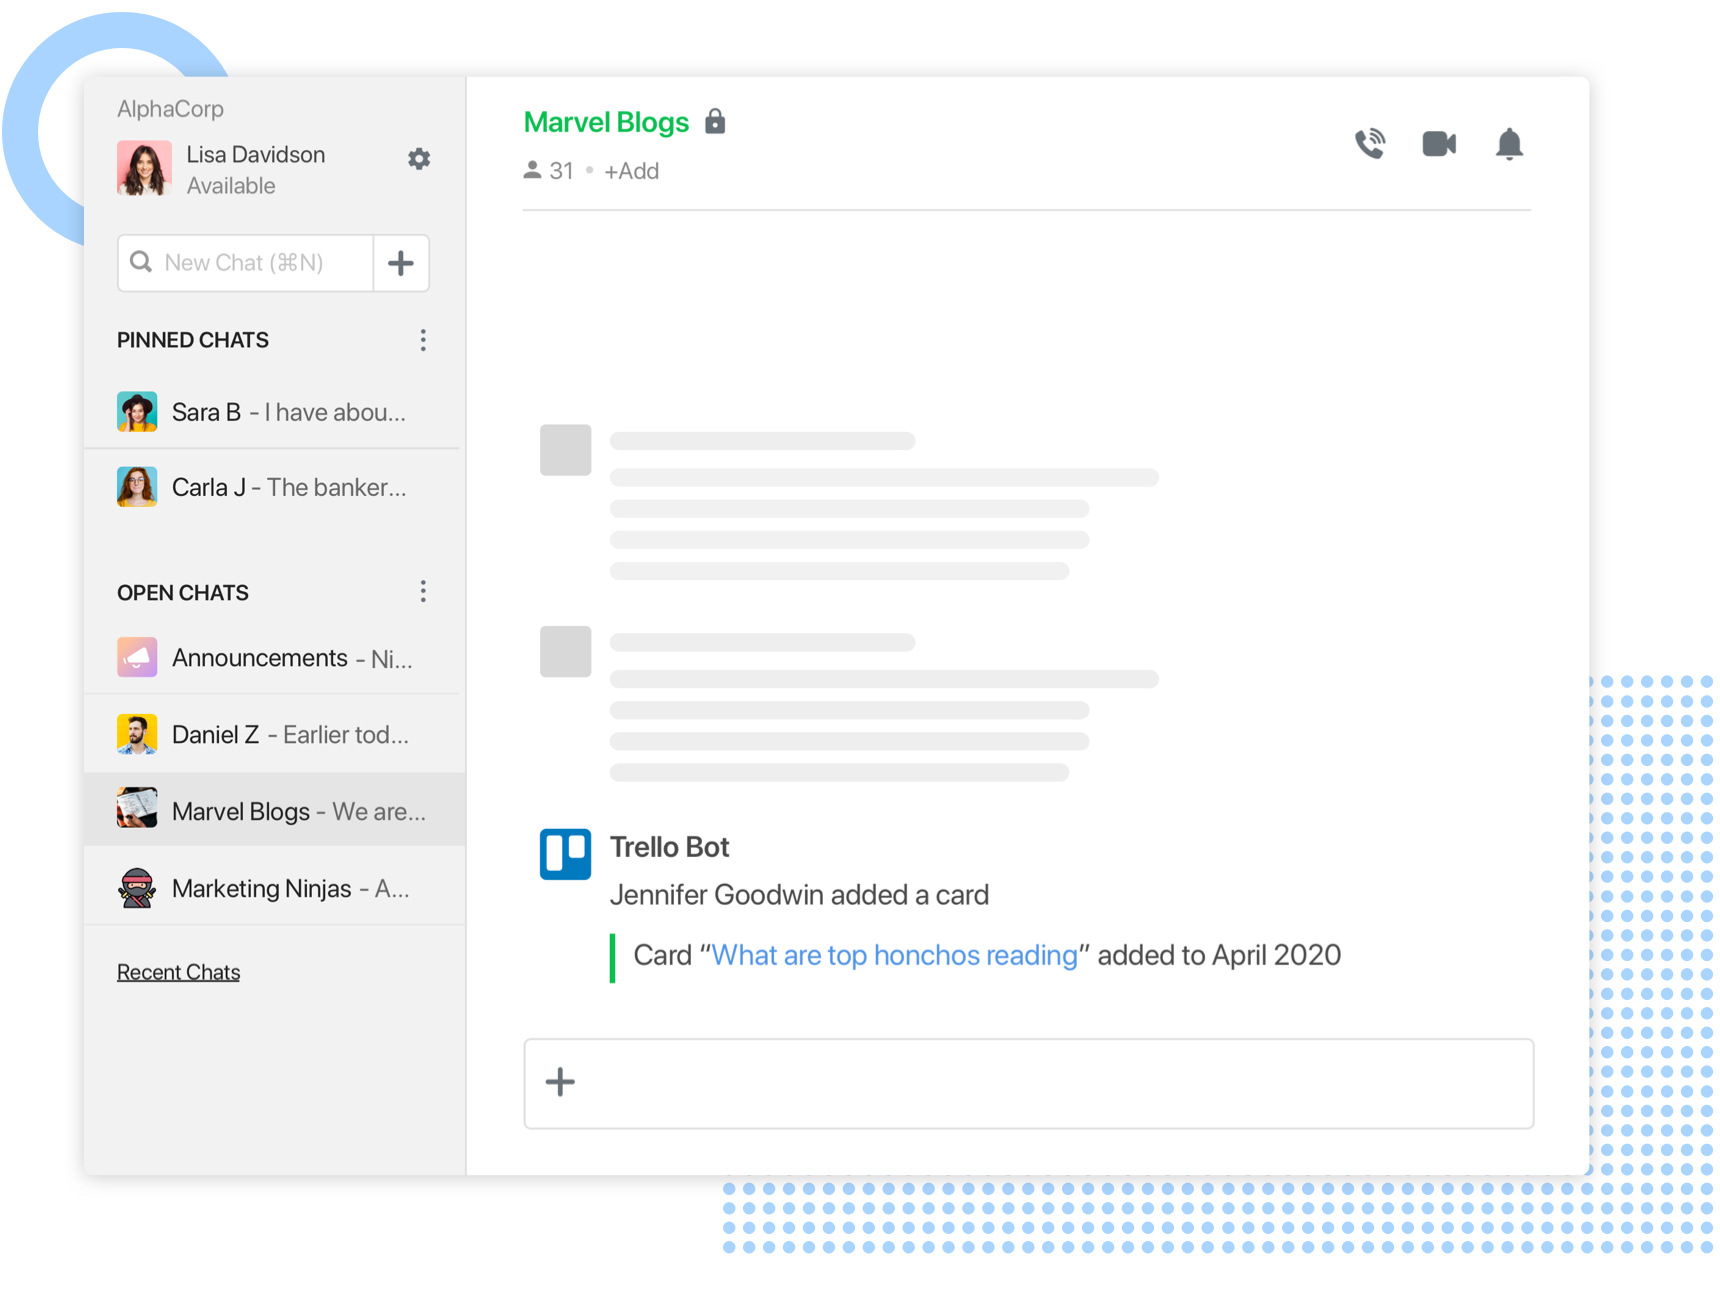1720x1300 pixels.
Task: Open Sara B pinned chat
Action: (x=274, y=412)
